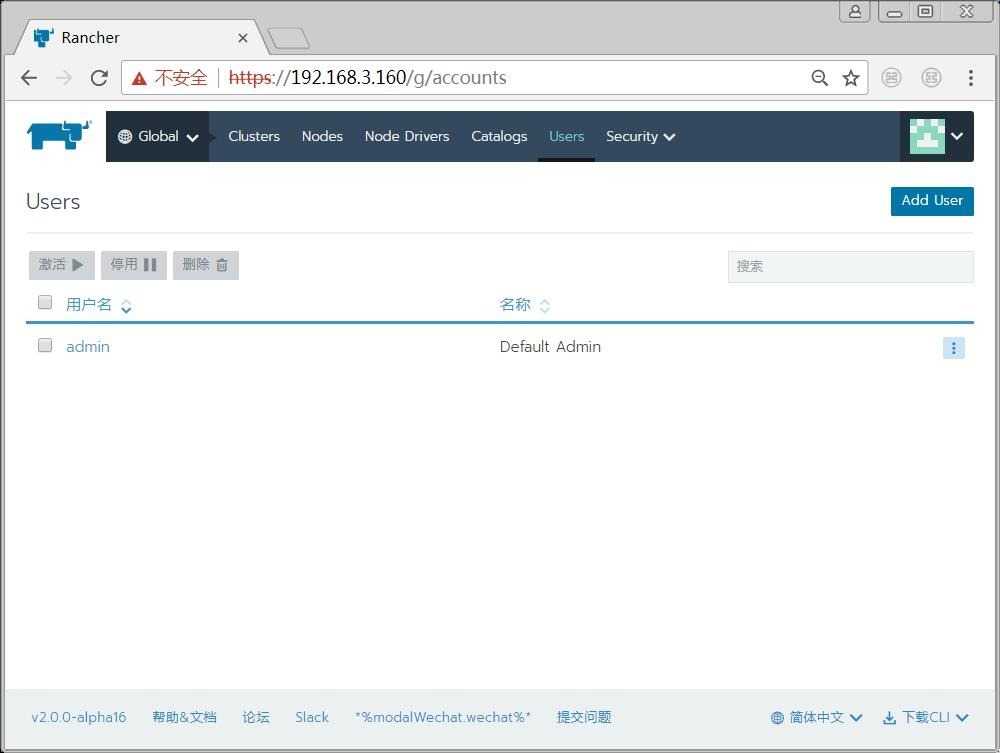Focus the 搜索 search field

[851, 267]
